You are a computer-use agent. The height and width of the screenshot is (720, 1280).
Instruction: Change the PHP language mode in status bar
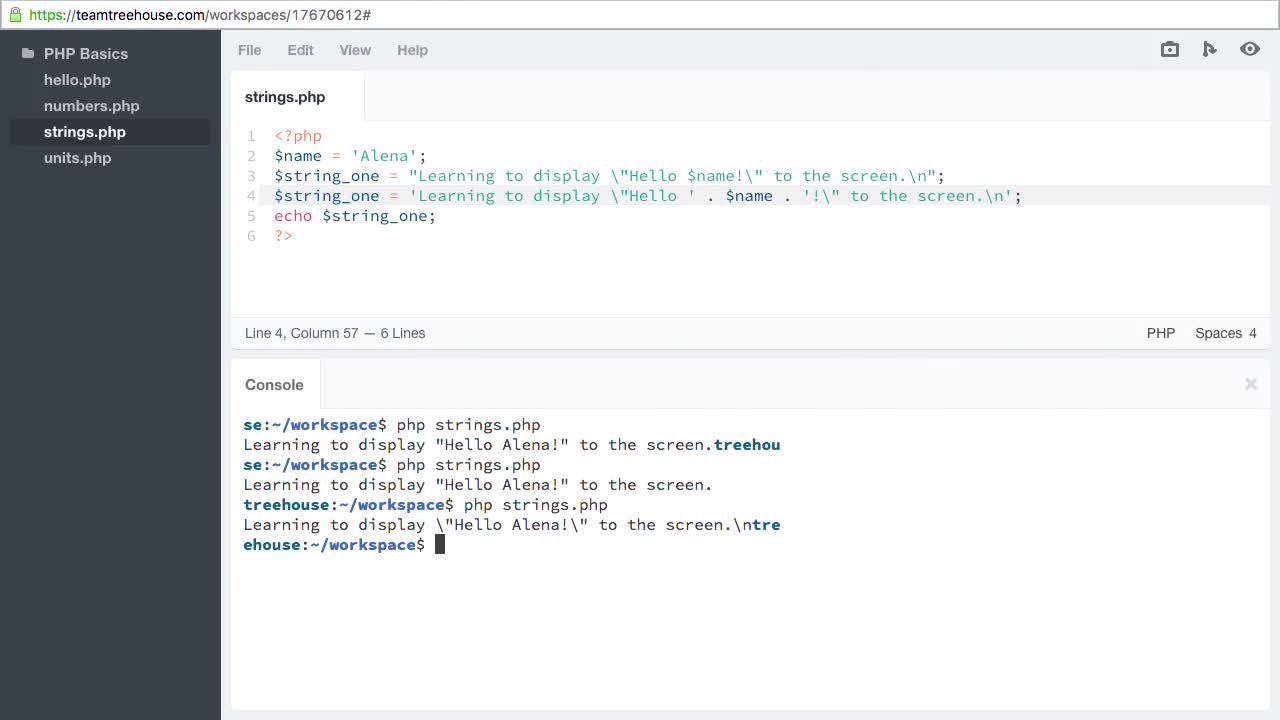pos(1160,333)
